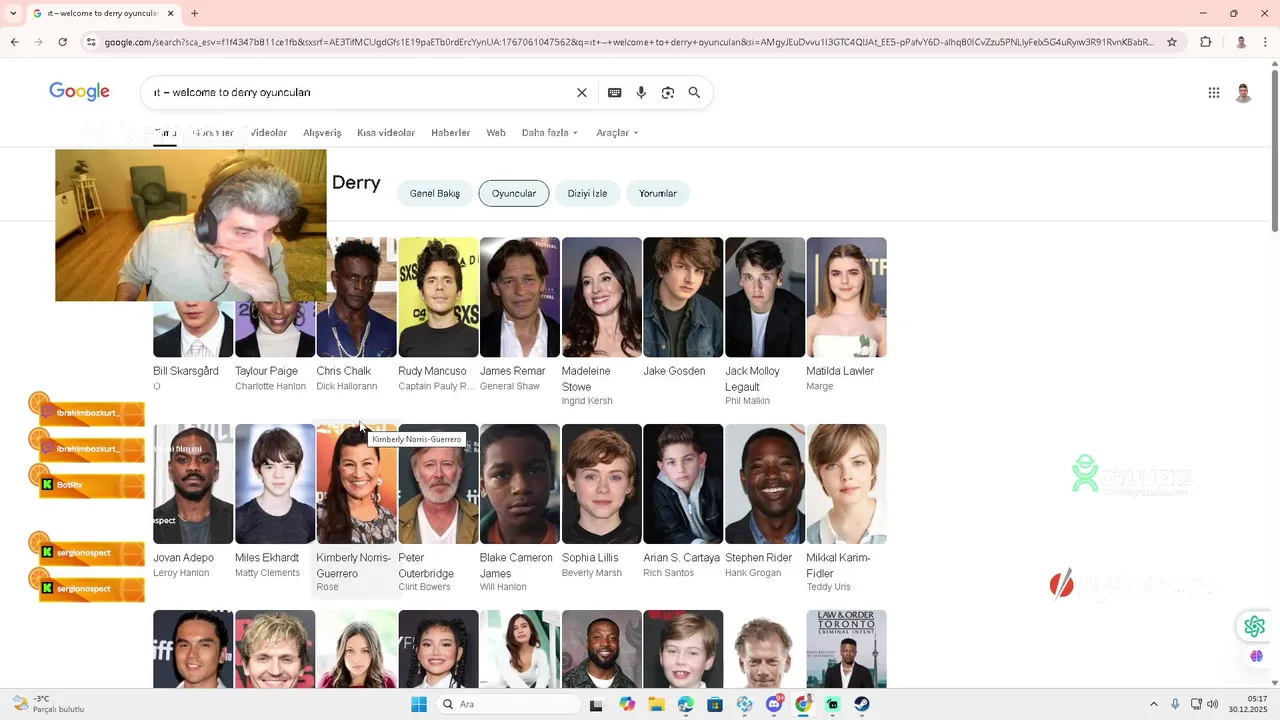This screenshot has height=720, width=1280.
Task: Open the Chrome profile avatar in the toolbar
Action: pyautogui.click(x=1241, y=42)
